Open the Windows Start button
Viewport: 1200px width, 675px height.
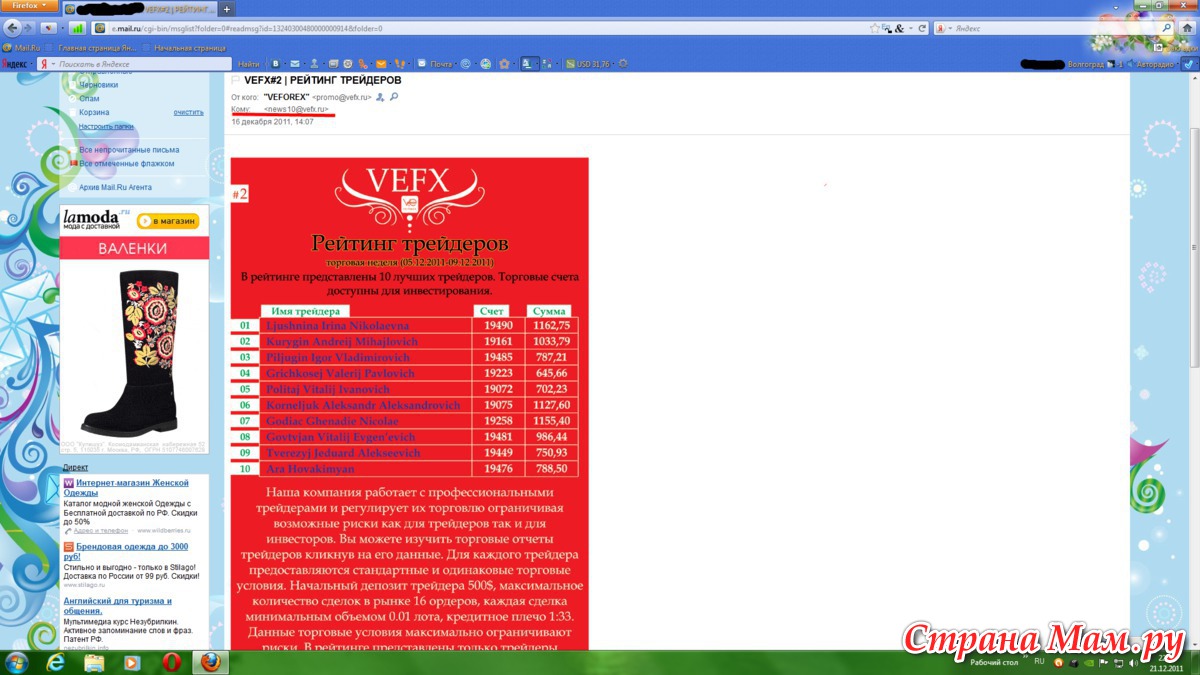pos(17,662)
